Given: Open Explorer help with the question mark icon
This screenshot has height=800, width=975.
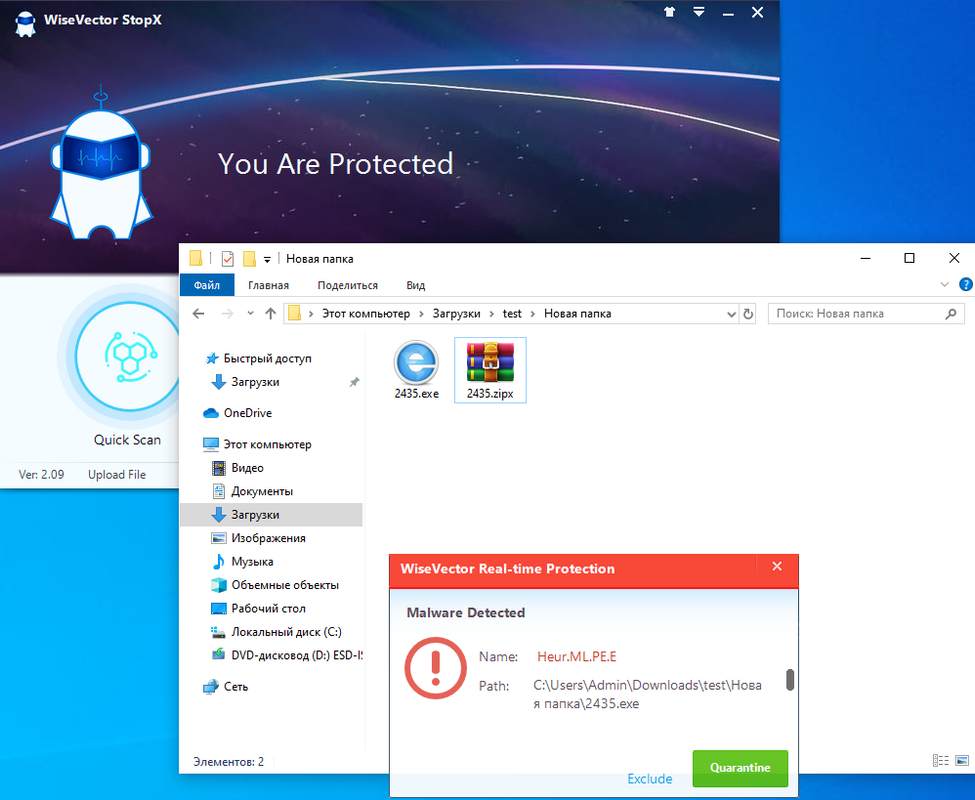Looking at the screenshot, I should (x=966, y=285).
